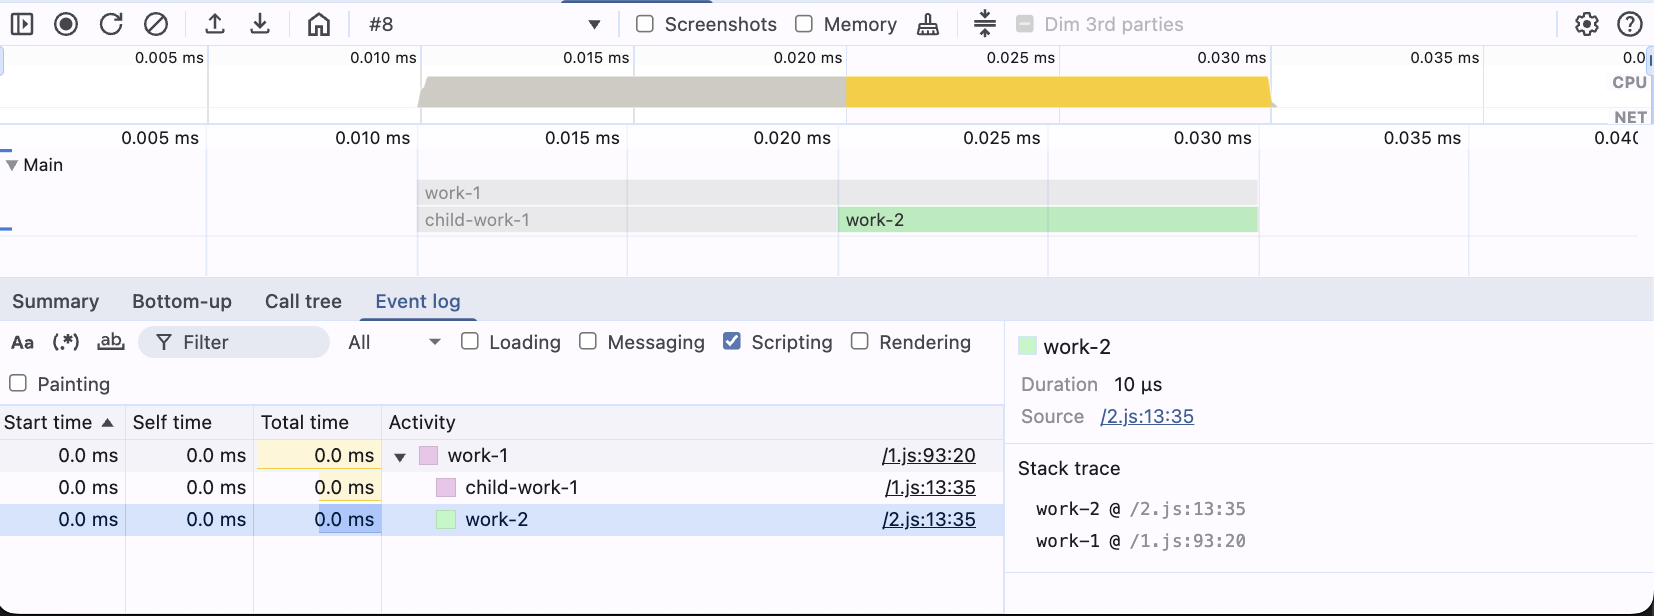Go to the landing page home icon
Viewport: 1654px width, 616px height.
click(x=319, y=24)
